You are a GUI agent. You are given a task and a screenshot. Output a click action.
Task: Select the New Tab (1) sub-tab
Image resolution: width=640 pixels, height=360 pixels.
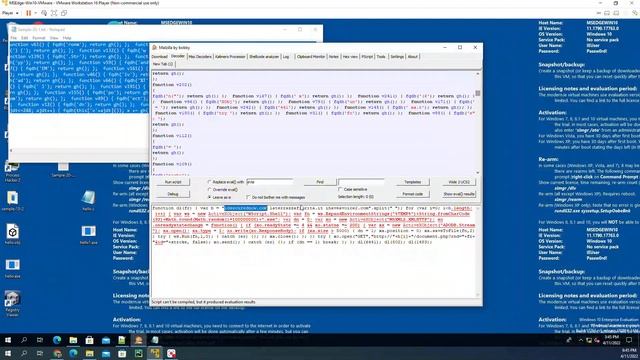point(163,64)
